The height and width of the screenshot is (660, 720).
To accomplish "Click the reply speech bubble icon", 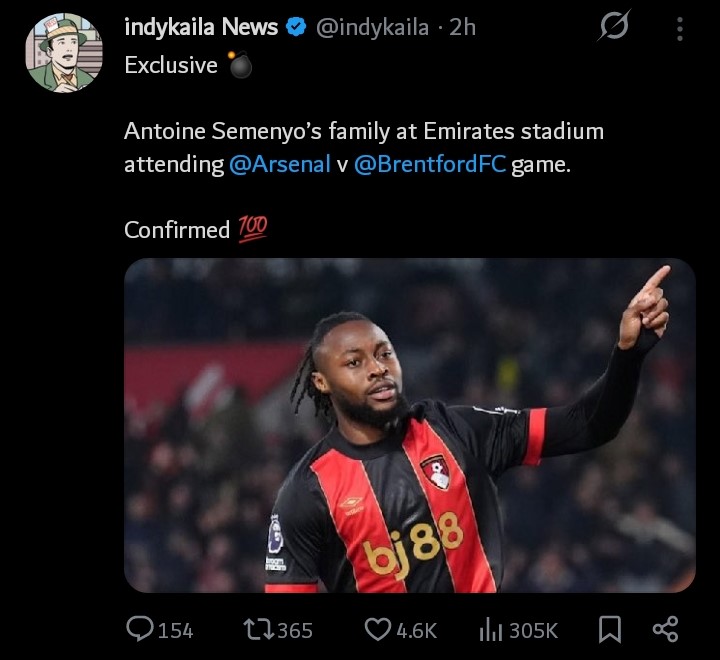I will 141,629.
